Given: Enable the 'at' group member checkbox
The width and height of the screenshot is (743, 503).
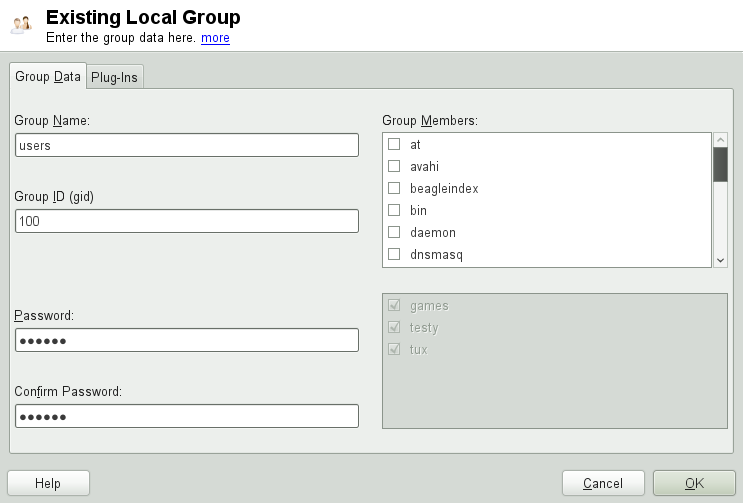Looking at the screenshot, I should [394, 144].
